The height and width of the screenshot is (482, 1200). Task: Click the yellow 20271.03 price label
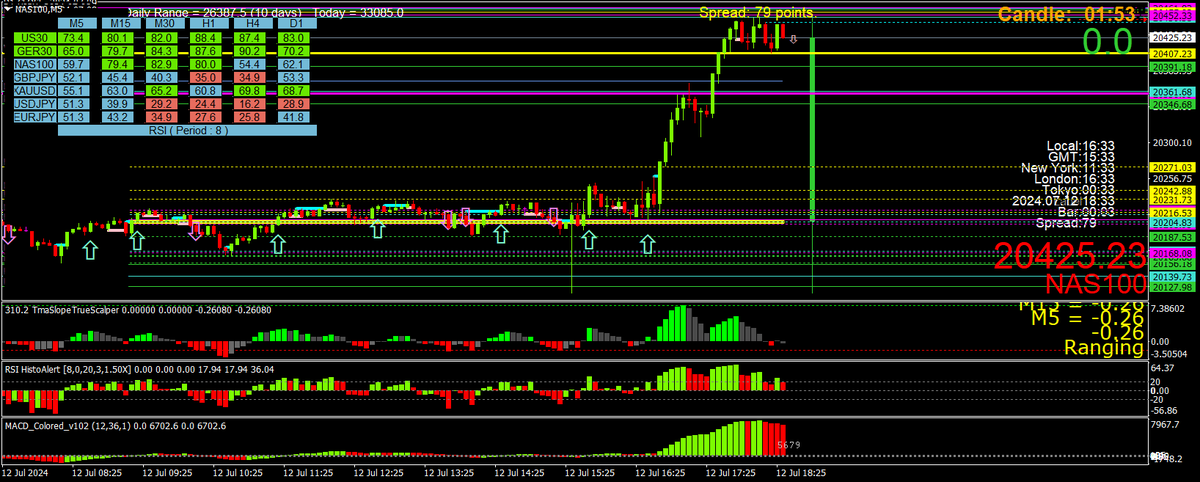pos(1171,167)
